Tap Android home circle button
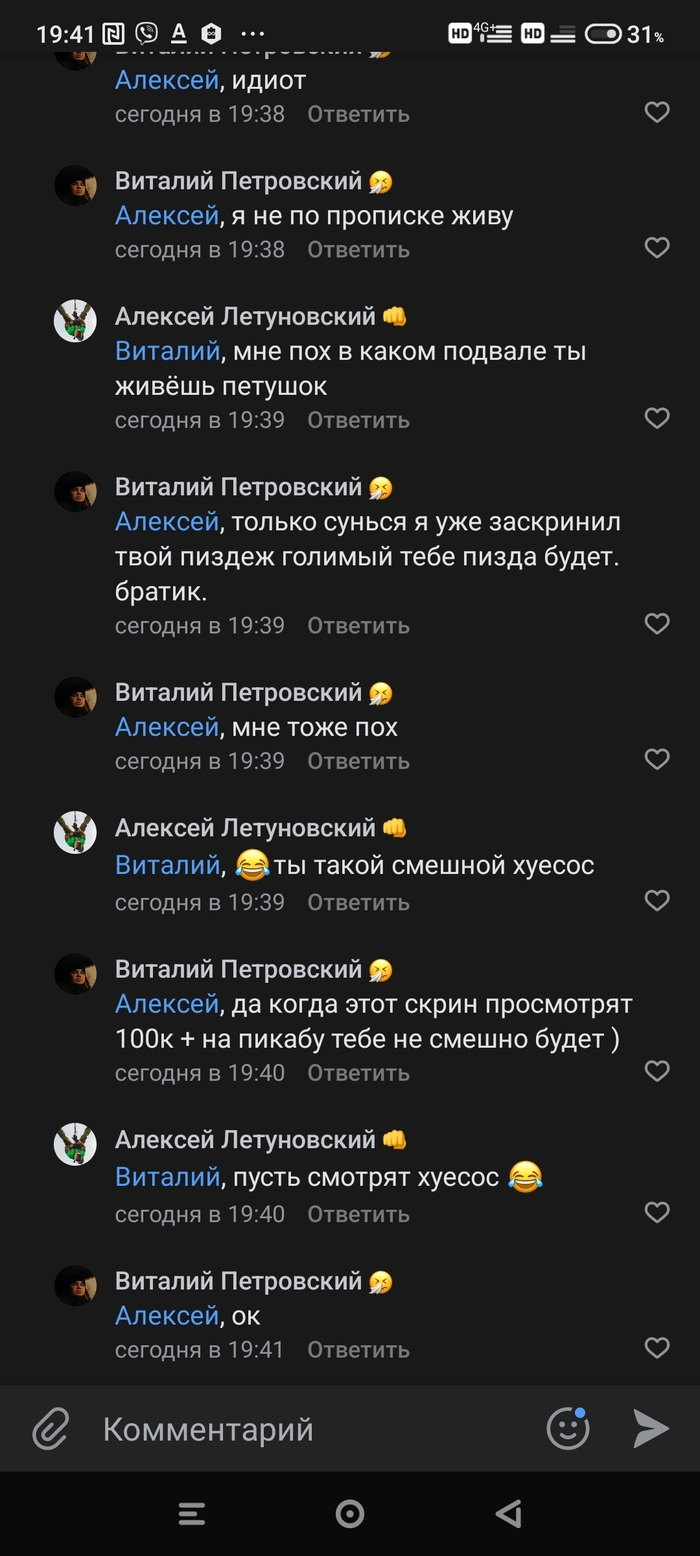The width and height of the screenshot is (700, 1556). (x=349, y=1514)
